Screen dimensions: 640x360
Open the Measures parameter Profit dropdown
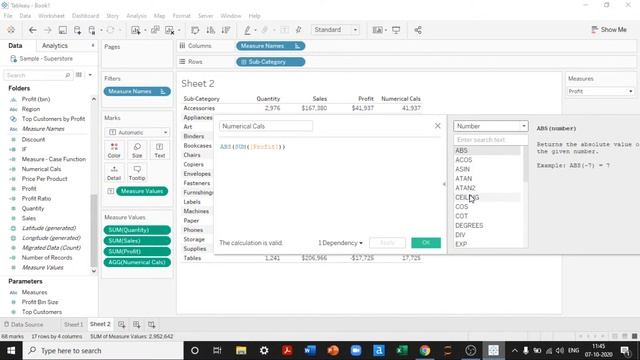pos(600,91)
